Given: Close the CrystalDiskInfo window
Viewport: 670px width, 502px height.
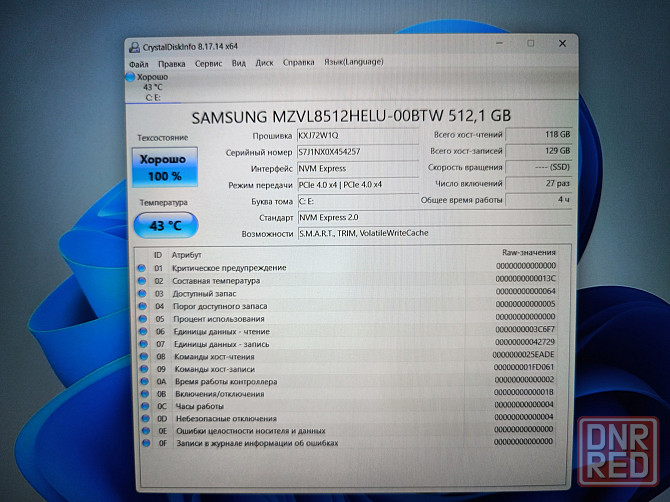Looking at the screenshot, I should [x=562, y=44].
